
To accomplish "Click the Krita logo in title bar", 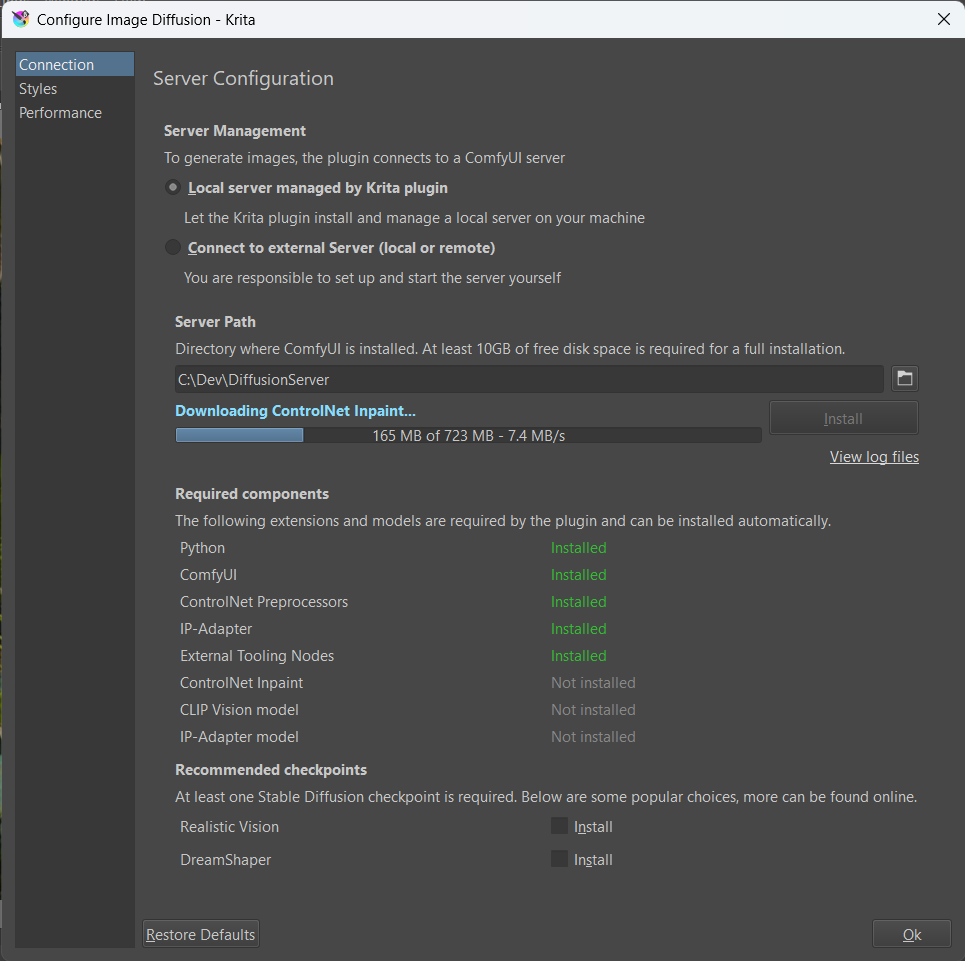I will [20, 19].
